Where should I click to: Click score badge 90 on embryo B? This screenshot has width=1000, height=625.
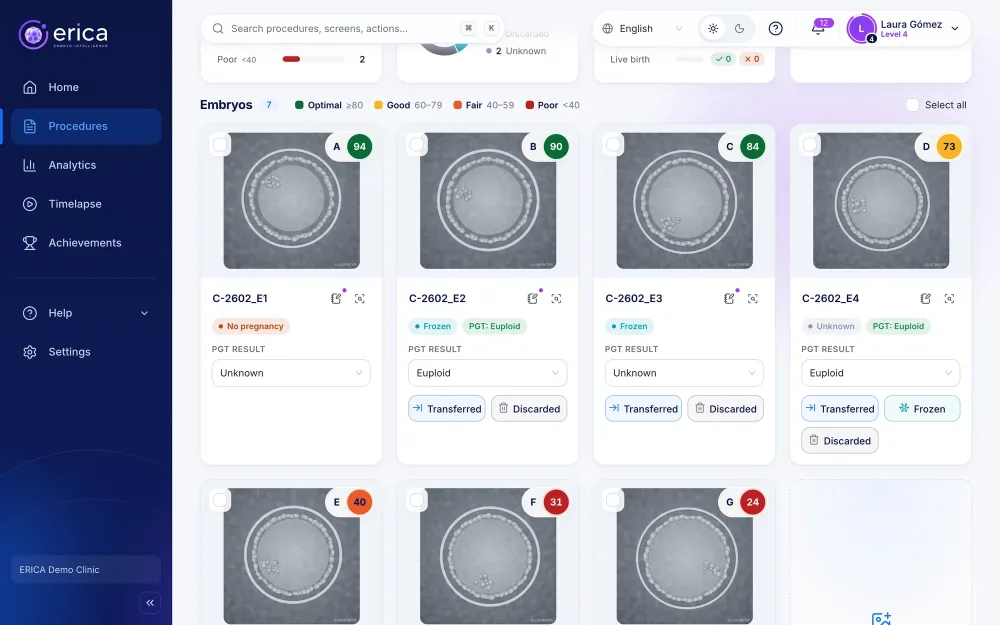coord(556,147)
